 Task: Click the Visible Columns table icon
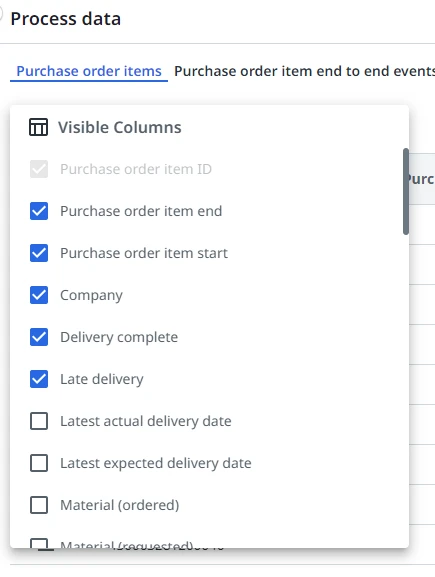38,127
